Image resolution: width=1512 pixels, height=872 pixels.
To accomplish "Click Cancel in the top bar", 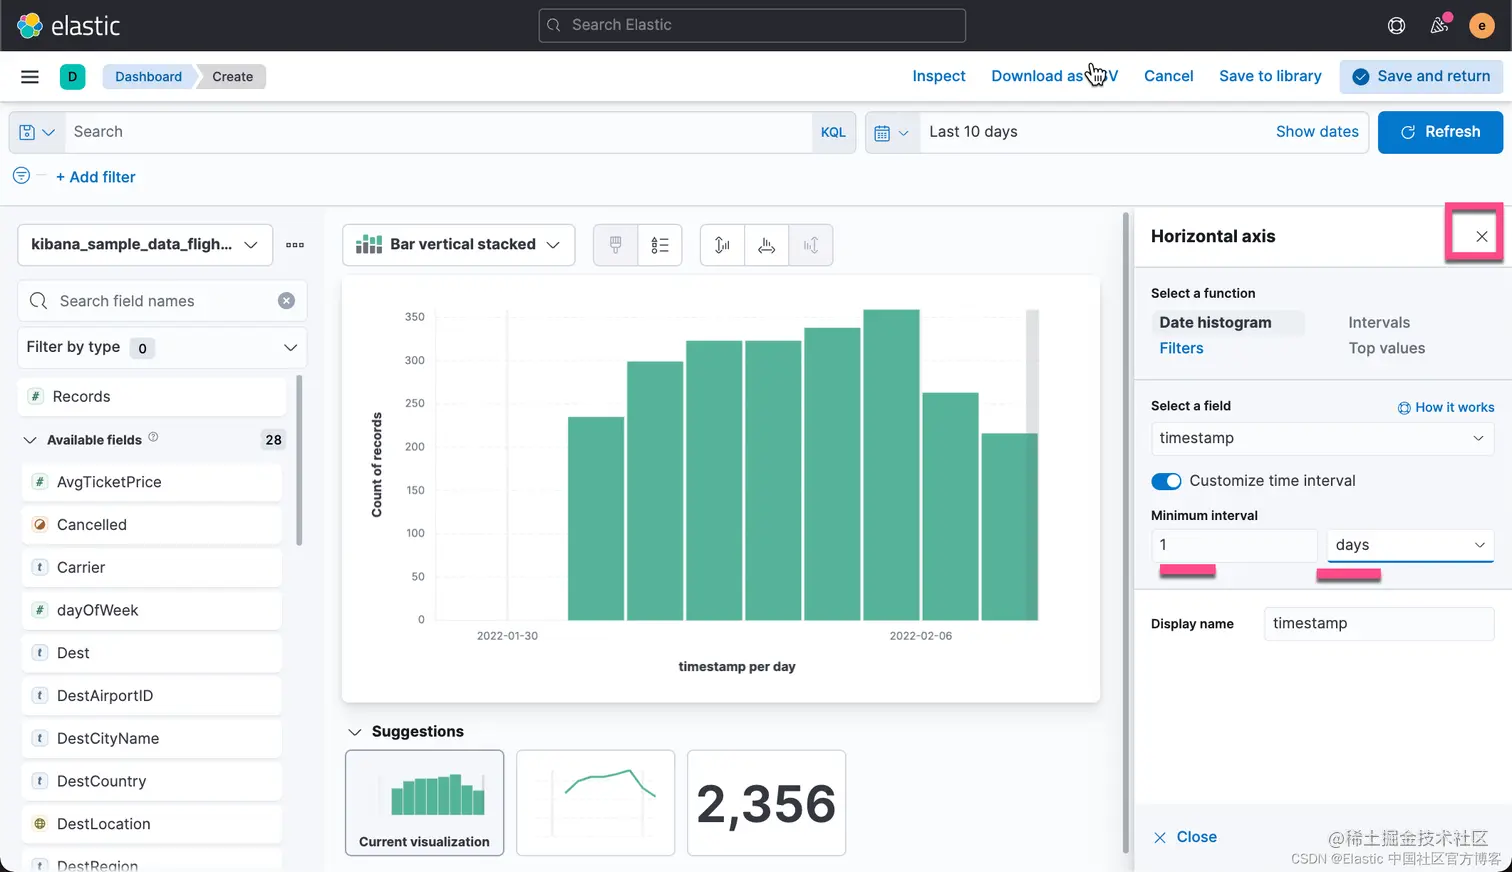I will (1168, 76).
